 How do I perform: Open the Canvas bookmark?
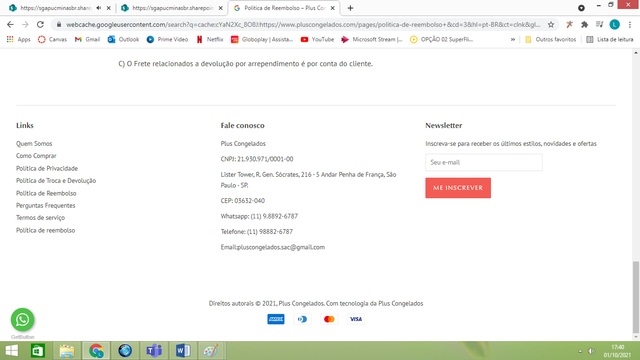(x=52, y=40)
